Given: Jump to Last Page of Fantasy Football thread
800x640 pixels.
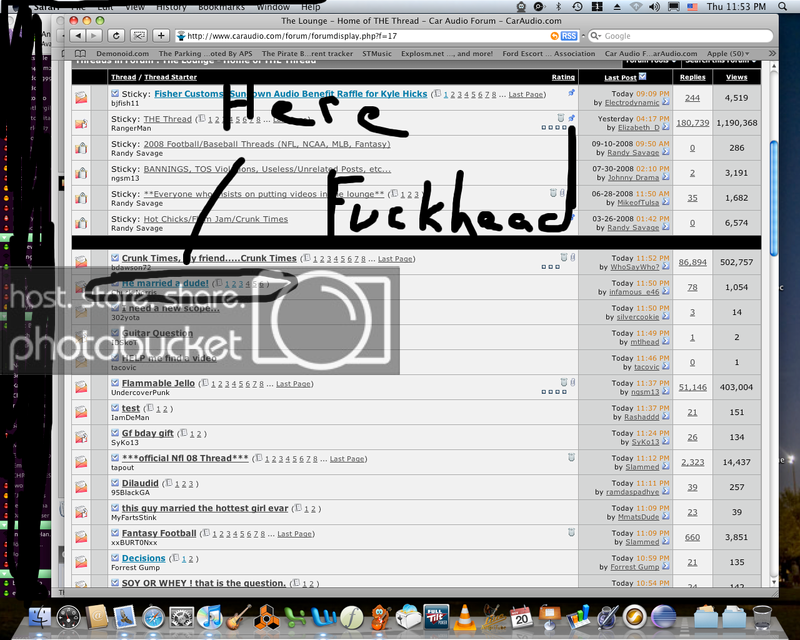Looking at the screenshot, I should point(295,534).
